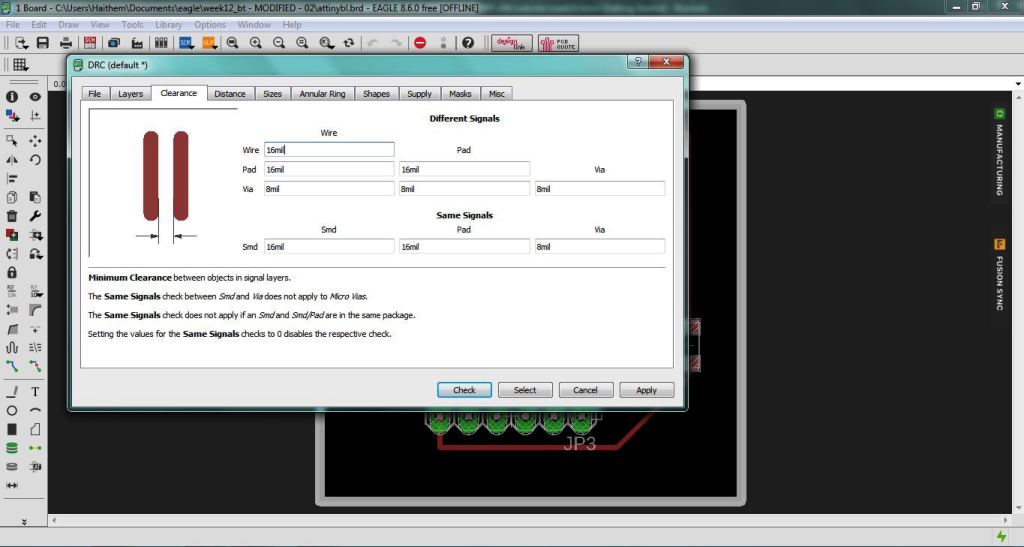Viewport: 1024px width, 547px height.
Task: Open the Zoom select dropdown icon
Action: coord(326,43)
